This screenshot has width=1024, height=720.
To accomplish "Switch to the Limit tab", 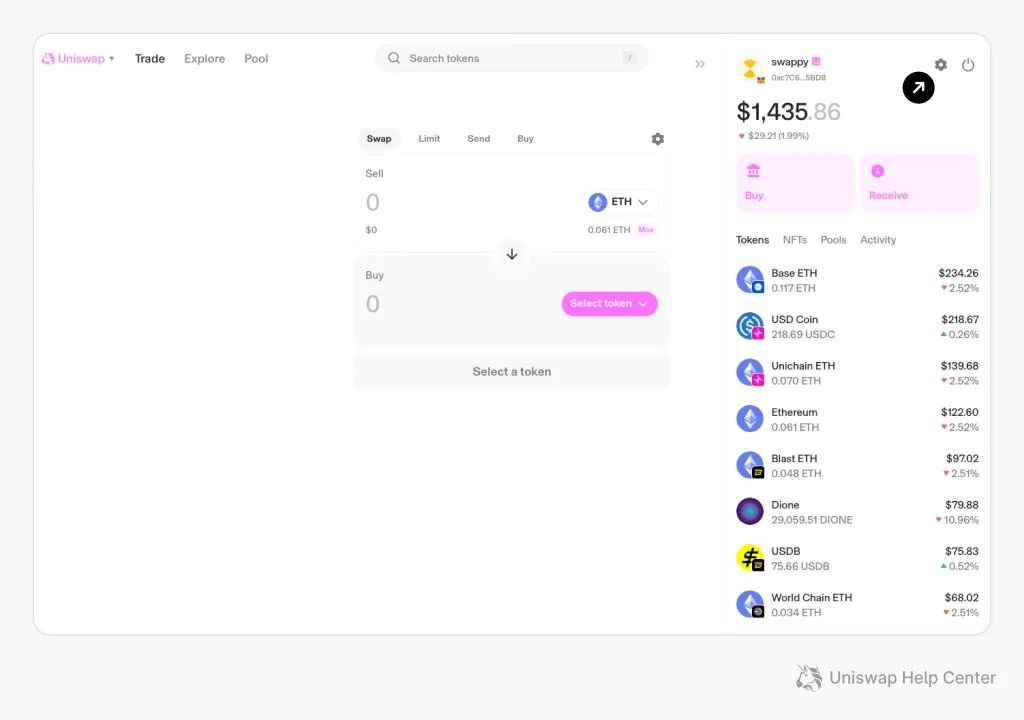I will point(429,139).
